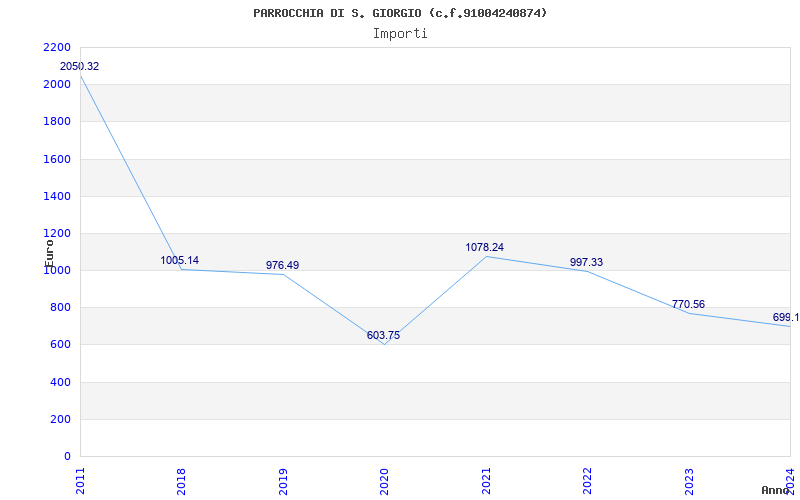Image resolution: width=800 pixels, height=500 pixels.
Task: Click the 0 y-axis value
Action: coord(67,457)
